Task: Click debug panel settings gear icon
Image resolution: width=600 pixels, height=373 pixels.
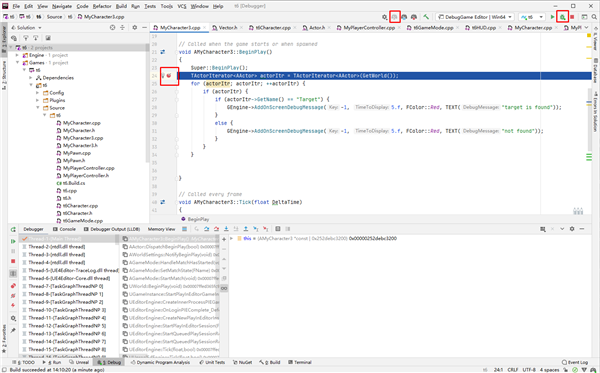Action: 572,229
